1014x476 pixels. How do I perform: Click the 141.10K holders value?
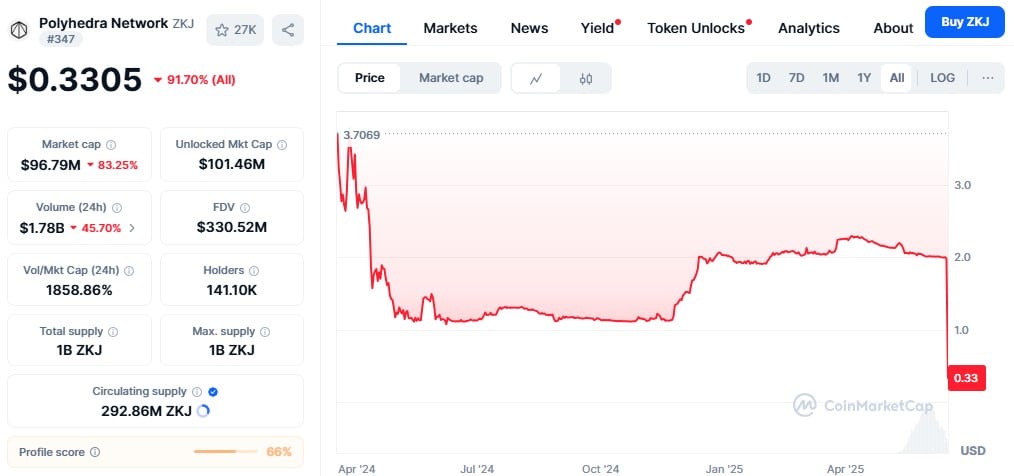click(232, 290)
